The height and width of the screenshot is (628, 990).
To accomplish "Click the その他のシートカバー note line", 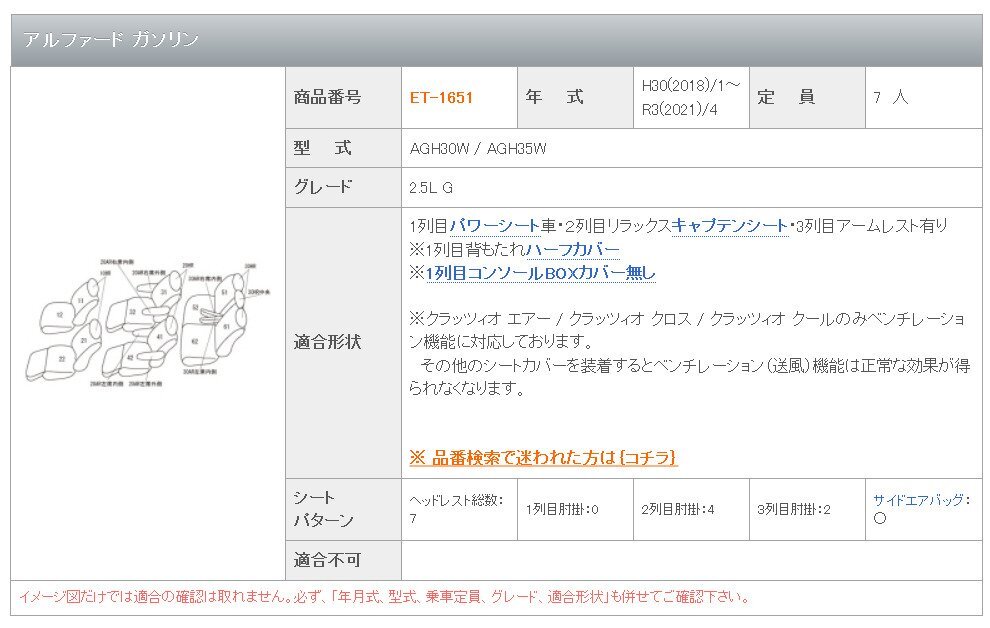I will coord(689,377).
